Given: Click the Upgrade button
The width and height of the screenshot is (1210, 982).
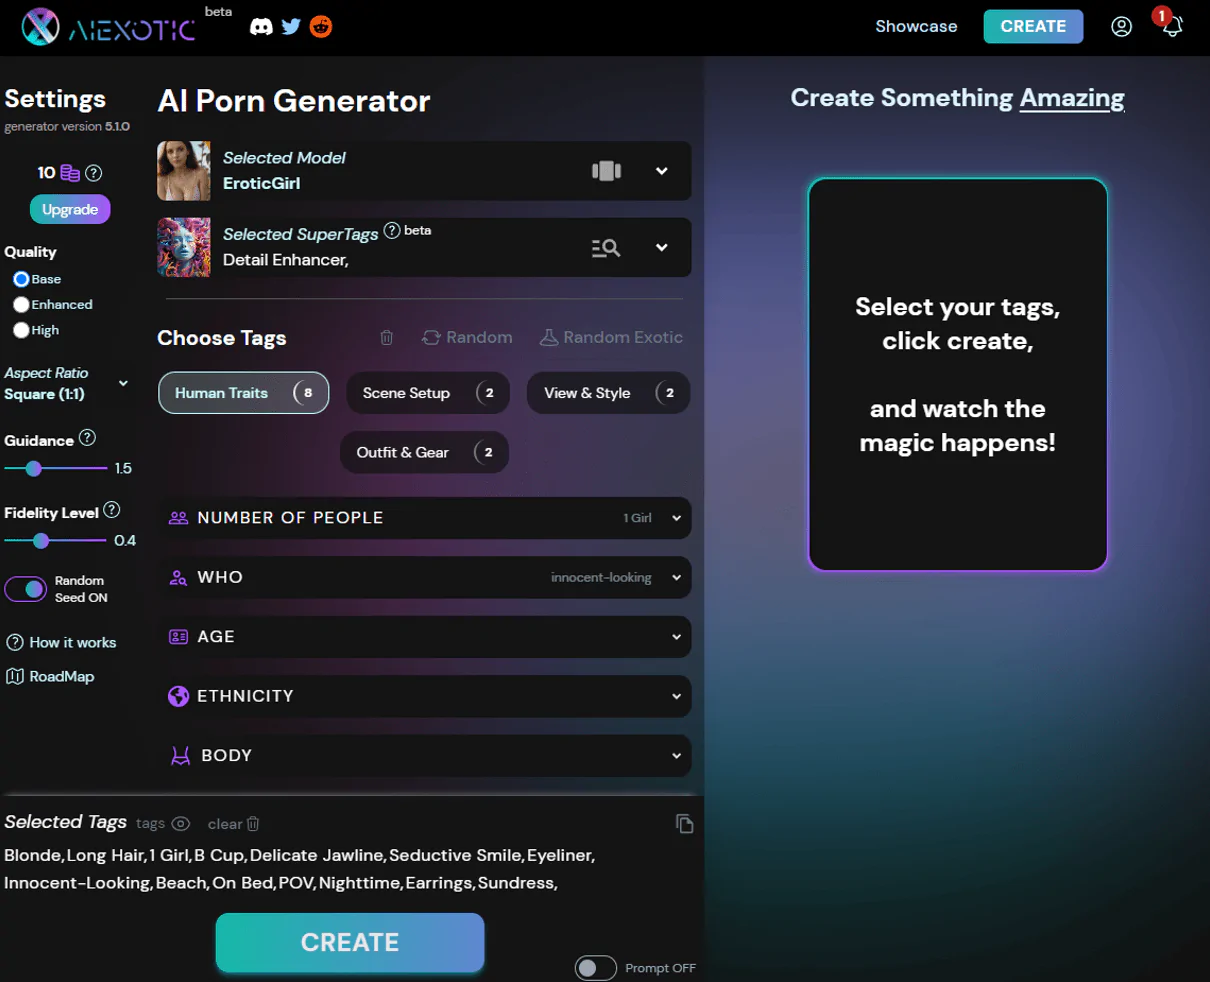Looking at the screenshot, I should click(x=70, y=209).
